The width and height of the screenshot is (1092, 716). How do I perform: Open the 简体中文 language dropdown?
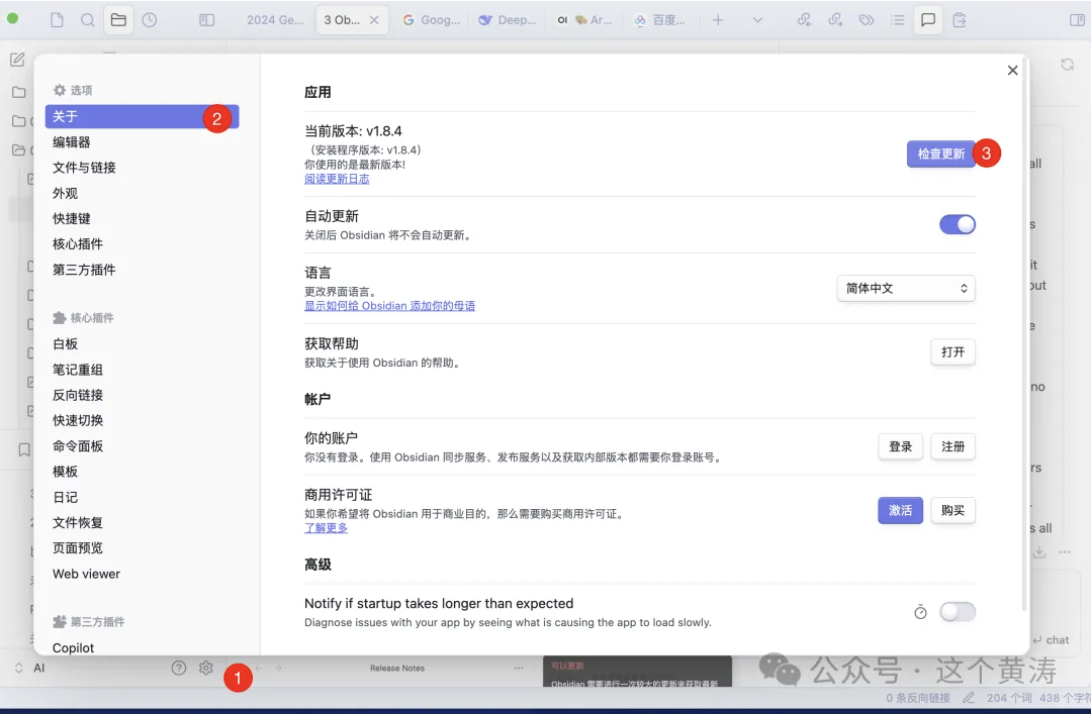tap(905, 288)
